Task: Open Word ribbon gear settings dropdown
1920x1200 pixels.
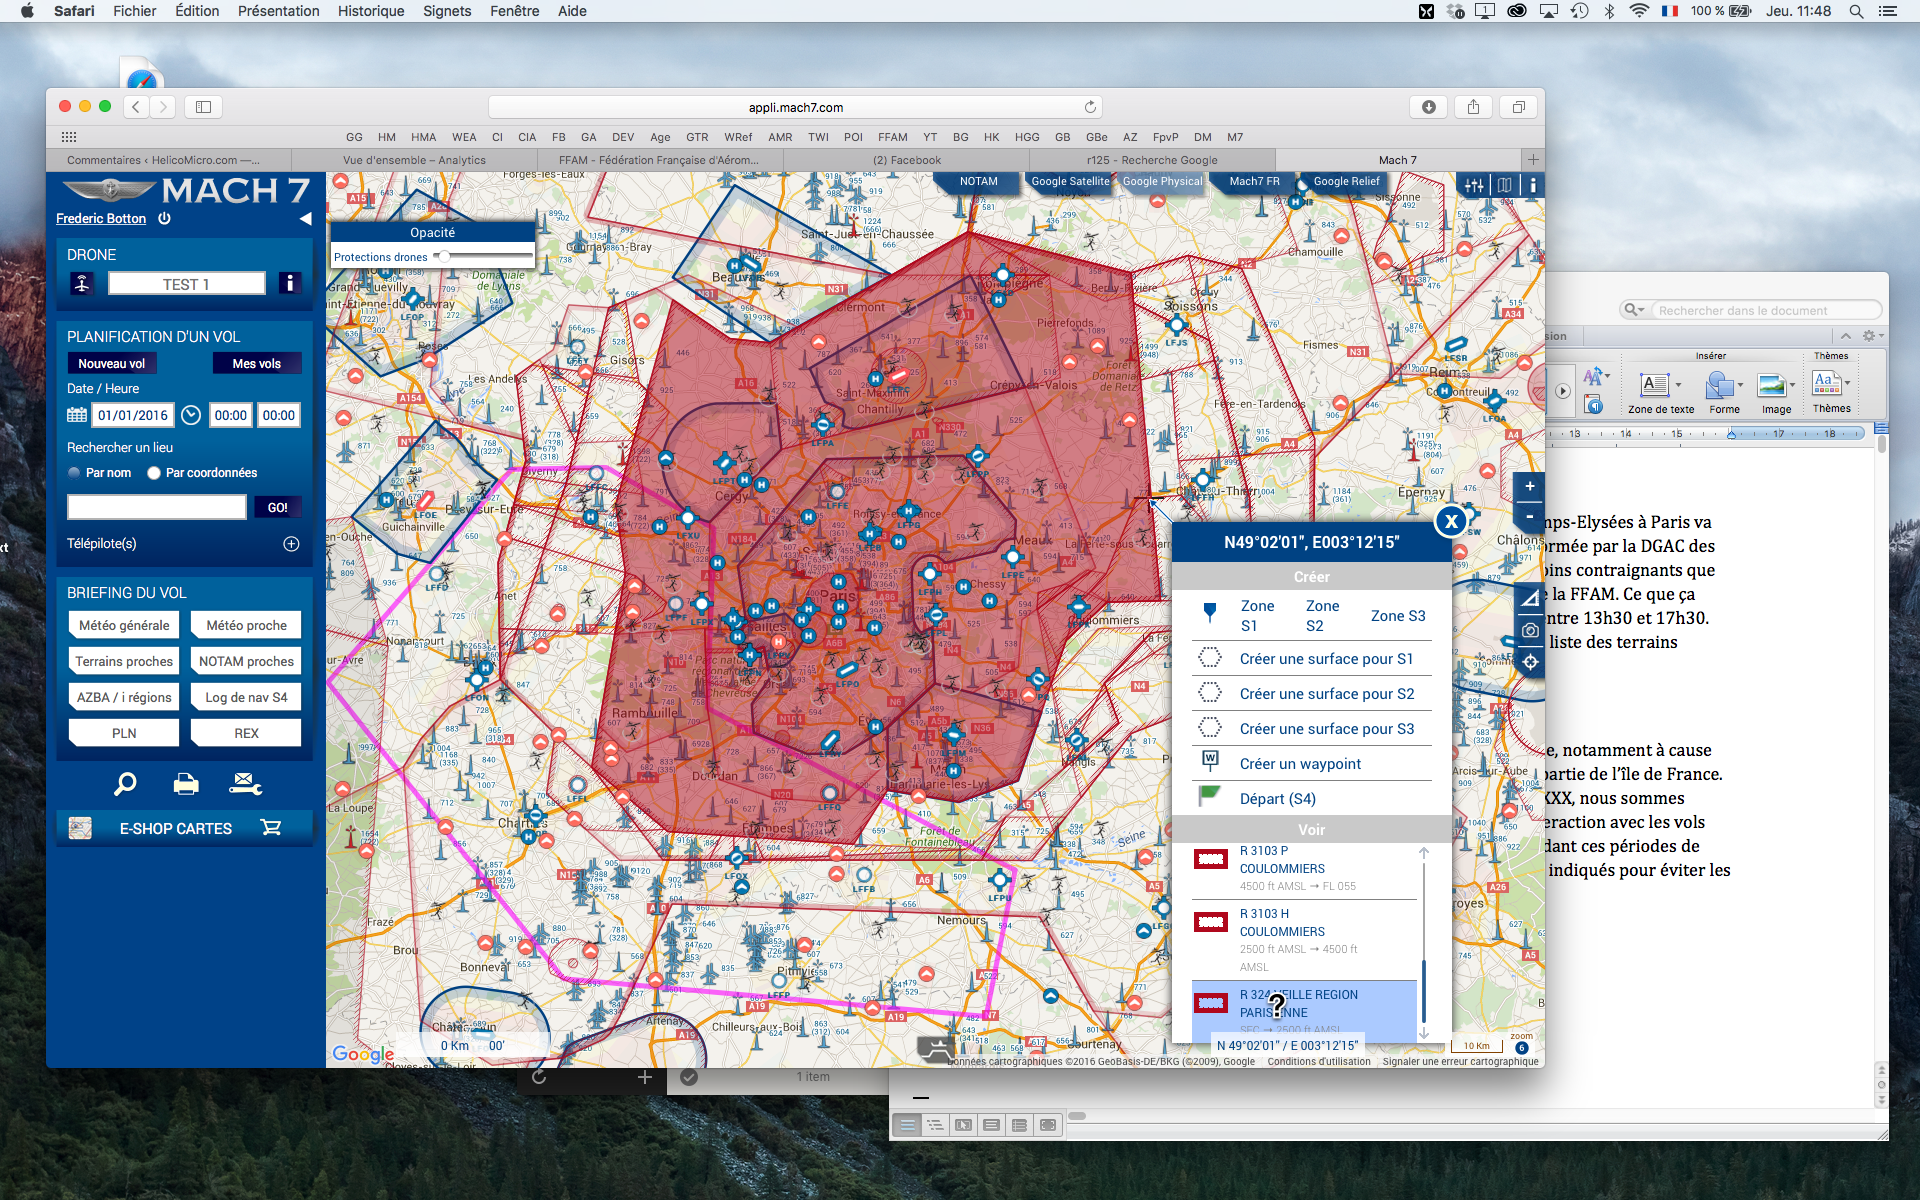Action: [1873, 336]
